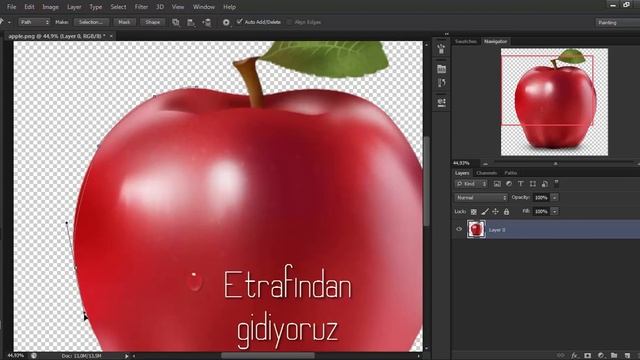Open the layer filter Kind dropdown
This screenshot has width=640, height=360.
(471, 184)
